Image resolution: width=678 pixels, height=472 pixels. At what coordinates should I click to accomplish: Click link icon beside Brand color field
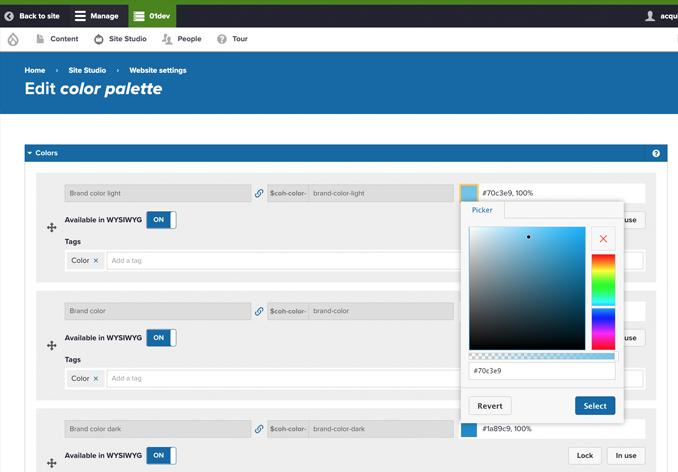259,311
